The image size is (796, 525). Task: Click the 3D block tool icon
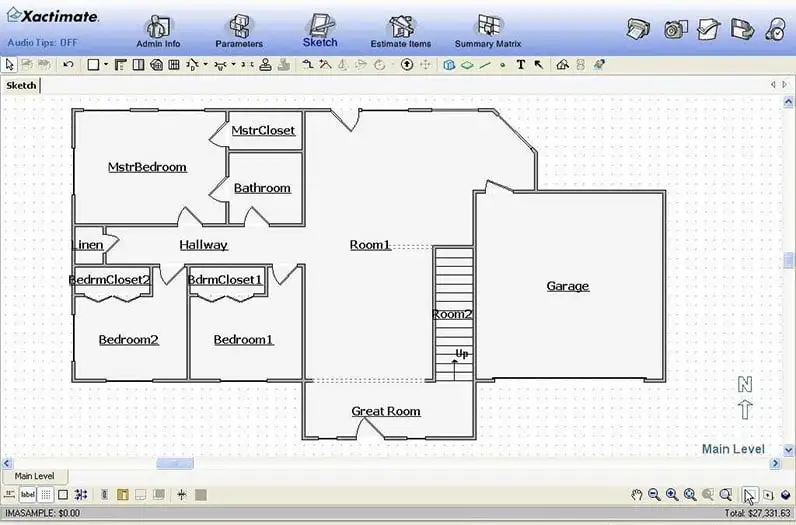[449, 64]
